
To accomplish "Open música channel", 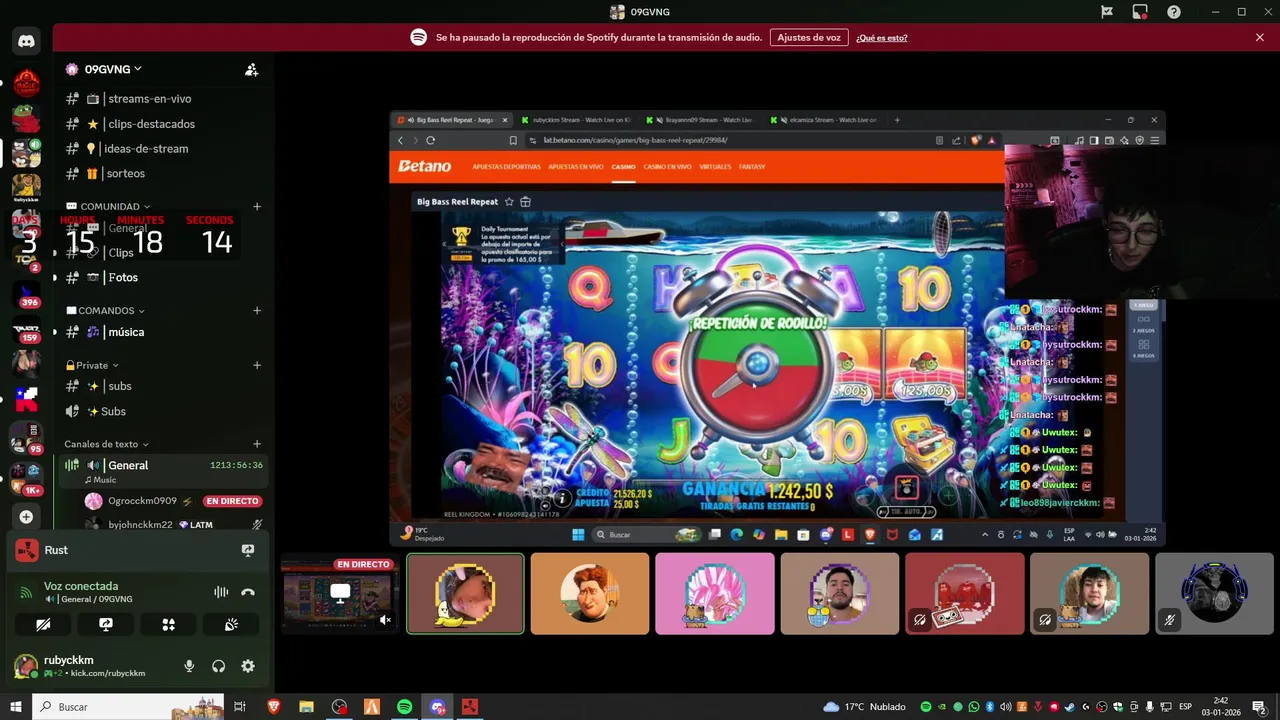I will coord(163,332).
